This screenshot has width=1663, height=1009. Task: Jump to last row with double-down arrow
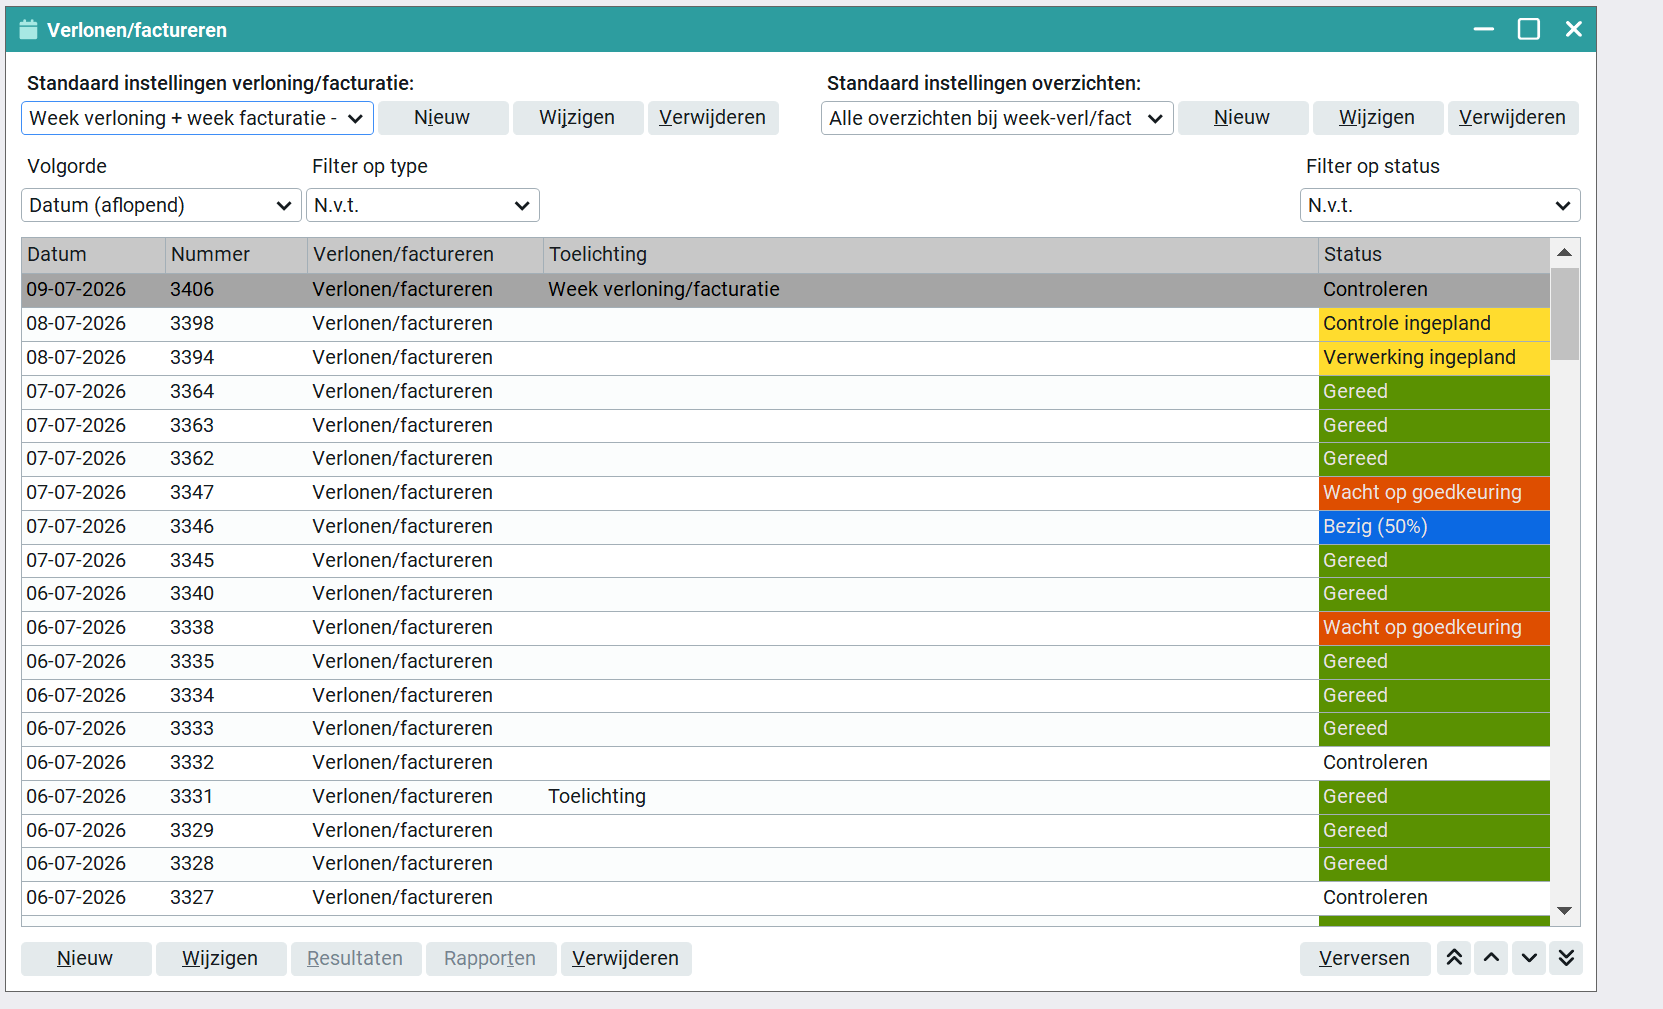[x=1566, y=958]
